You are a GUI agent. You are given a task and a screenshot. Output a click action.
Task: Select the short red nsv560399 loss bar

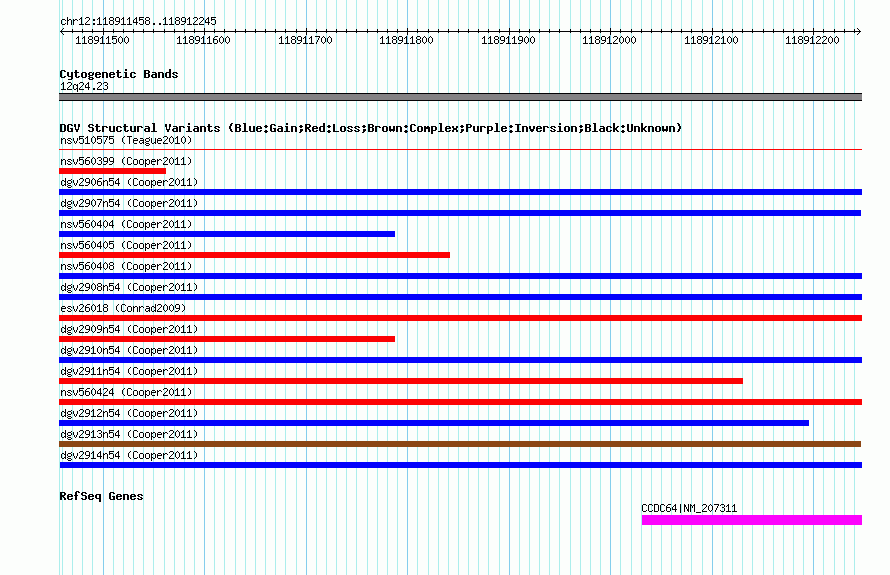pyautogui.click(x=112, y=171)
